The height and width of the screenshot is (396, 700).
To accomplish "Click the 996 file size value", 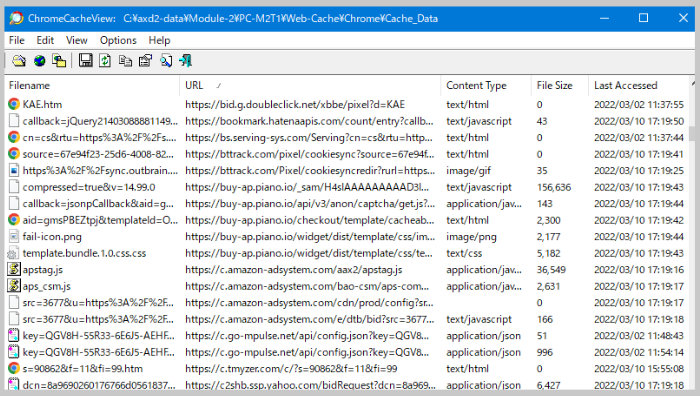I will pos(544,352).
